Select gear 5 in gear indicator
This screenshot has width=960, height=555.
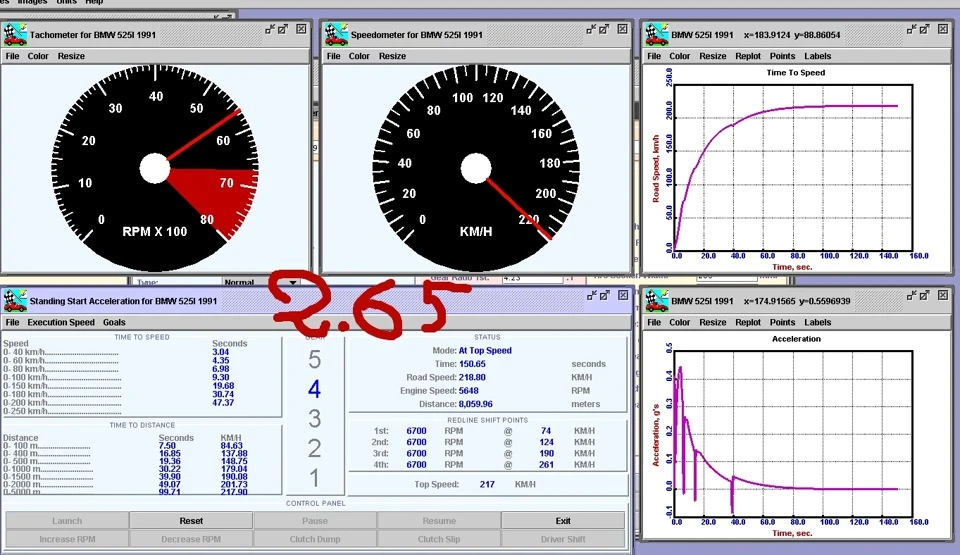coord(315,360)
